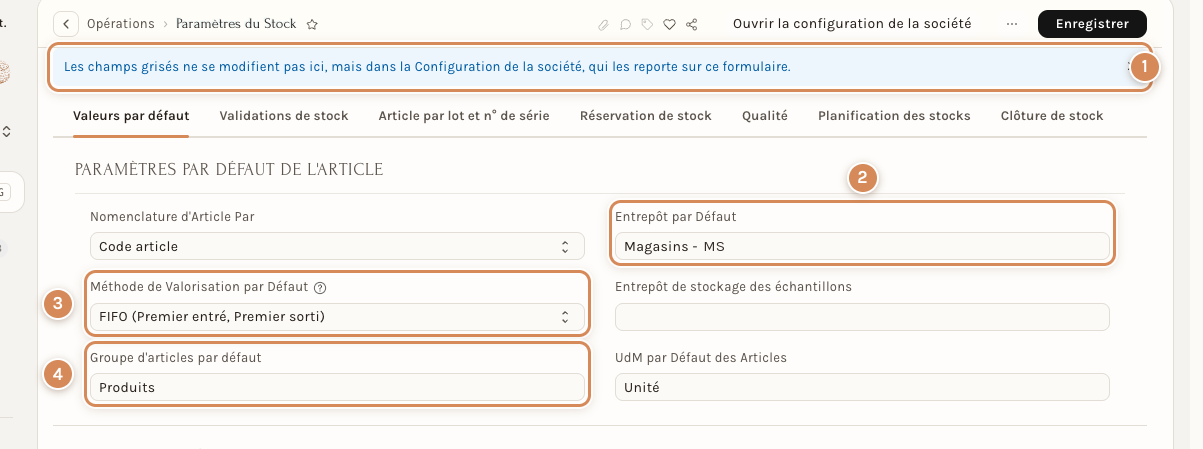Click UdM par Défaut des Articles field
The height and width of the screenshot is (449, 1203).
click(862, 387)
